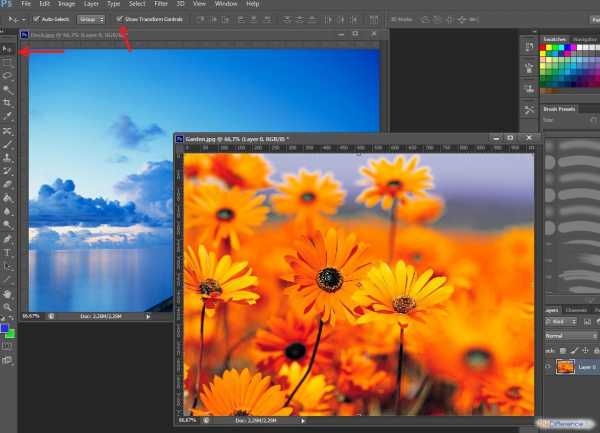Click the foreground blue color swatch
Image resolution: width=600 pixels, height=433 pixels.
tap(4, 328)
